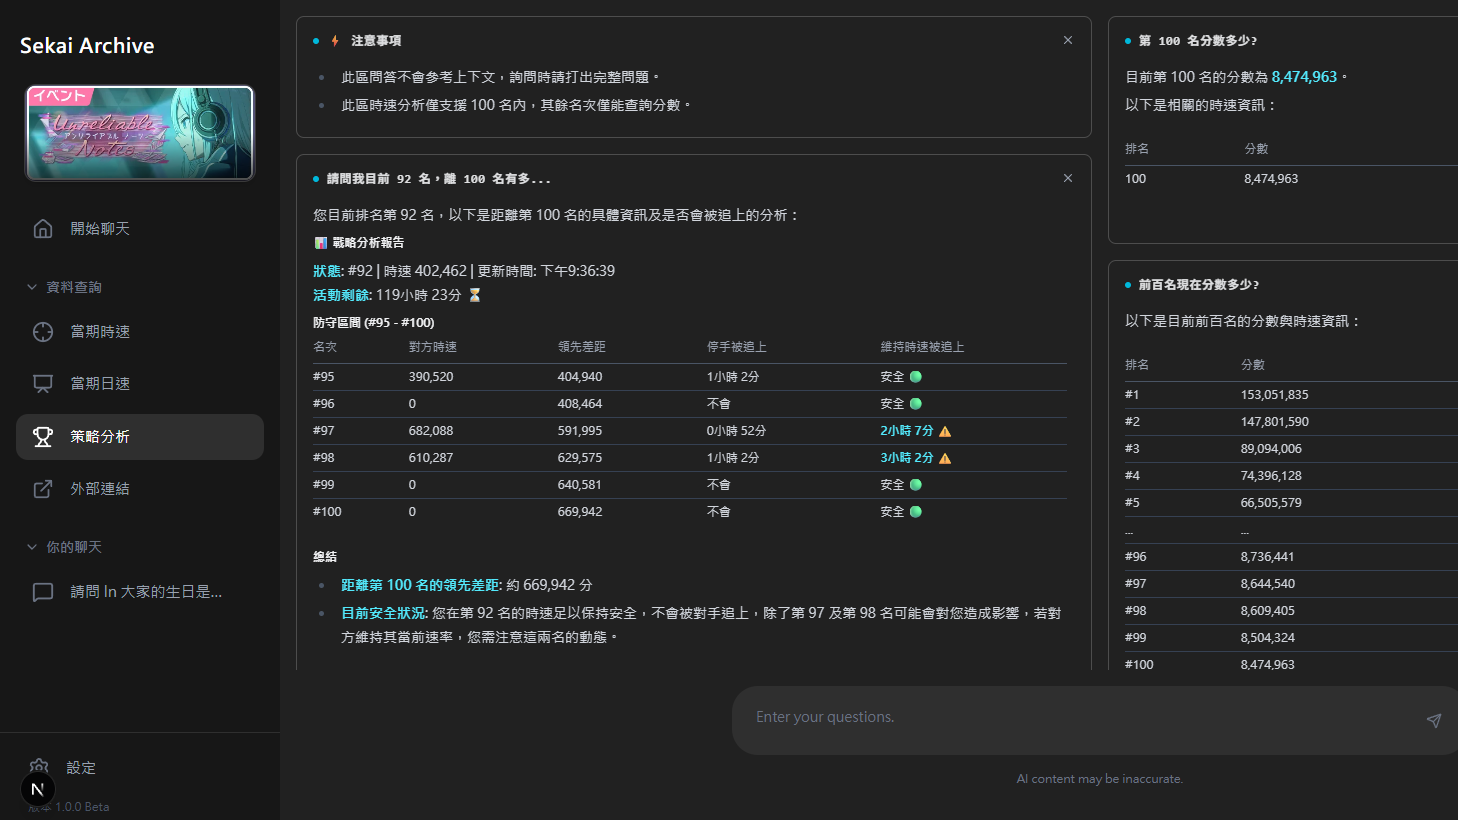
Task: Click the send paper-plane icon
Action: [x=1434, y=720]
